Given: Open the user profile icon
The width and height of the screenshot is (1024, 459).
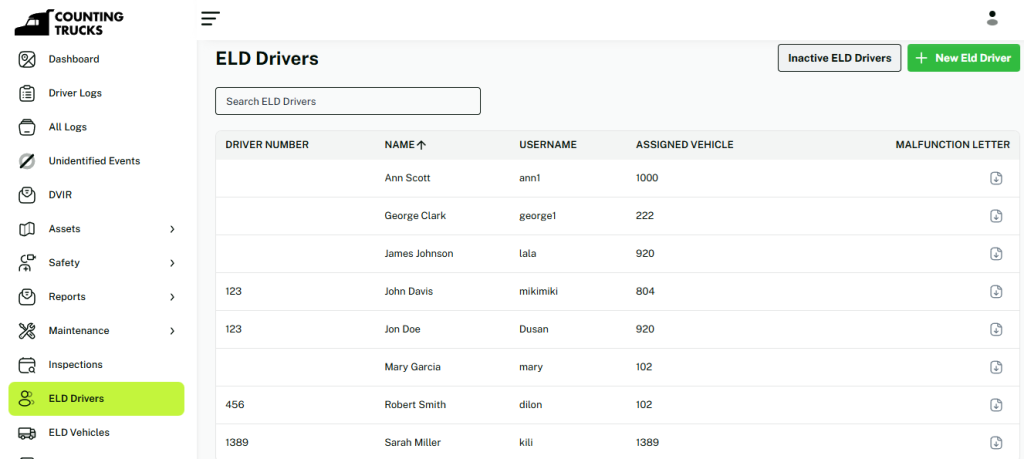Looking at the screenshot, I should 992,18.
